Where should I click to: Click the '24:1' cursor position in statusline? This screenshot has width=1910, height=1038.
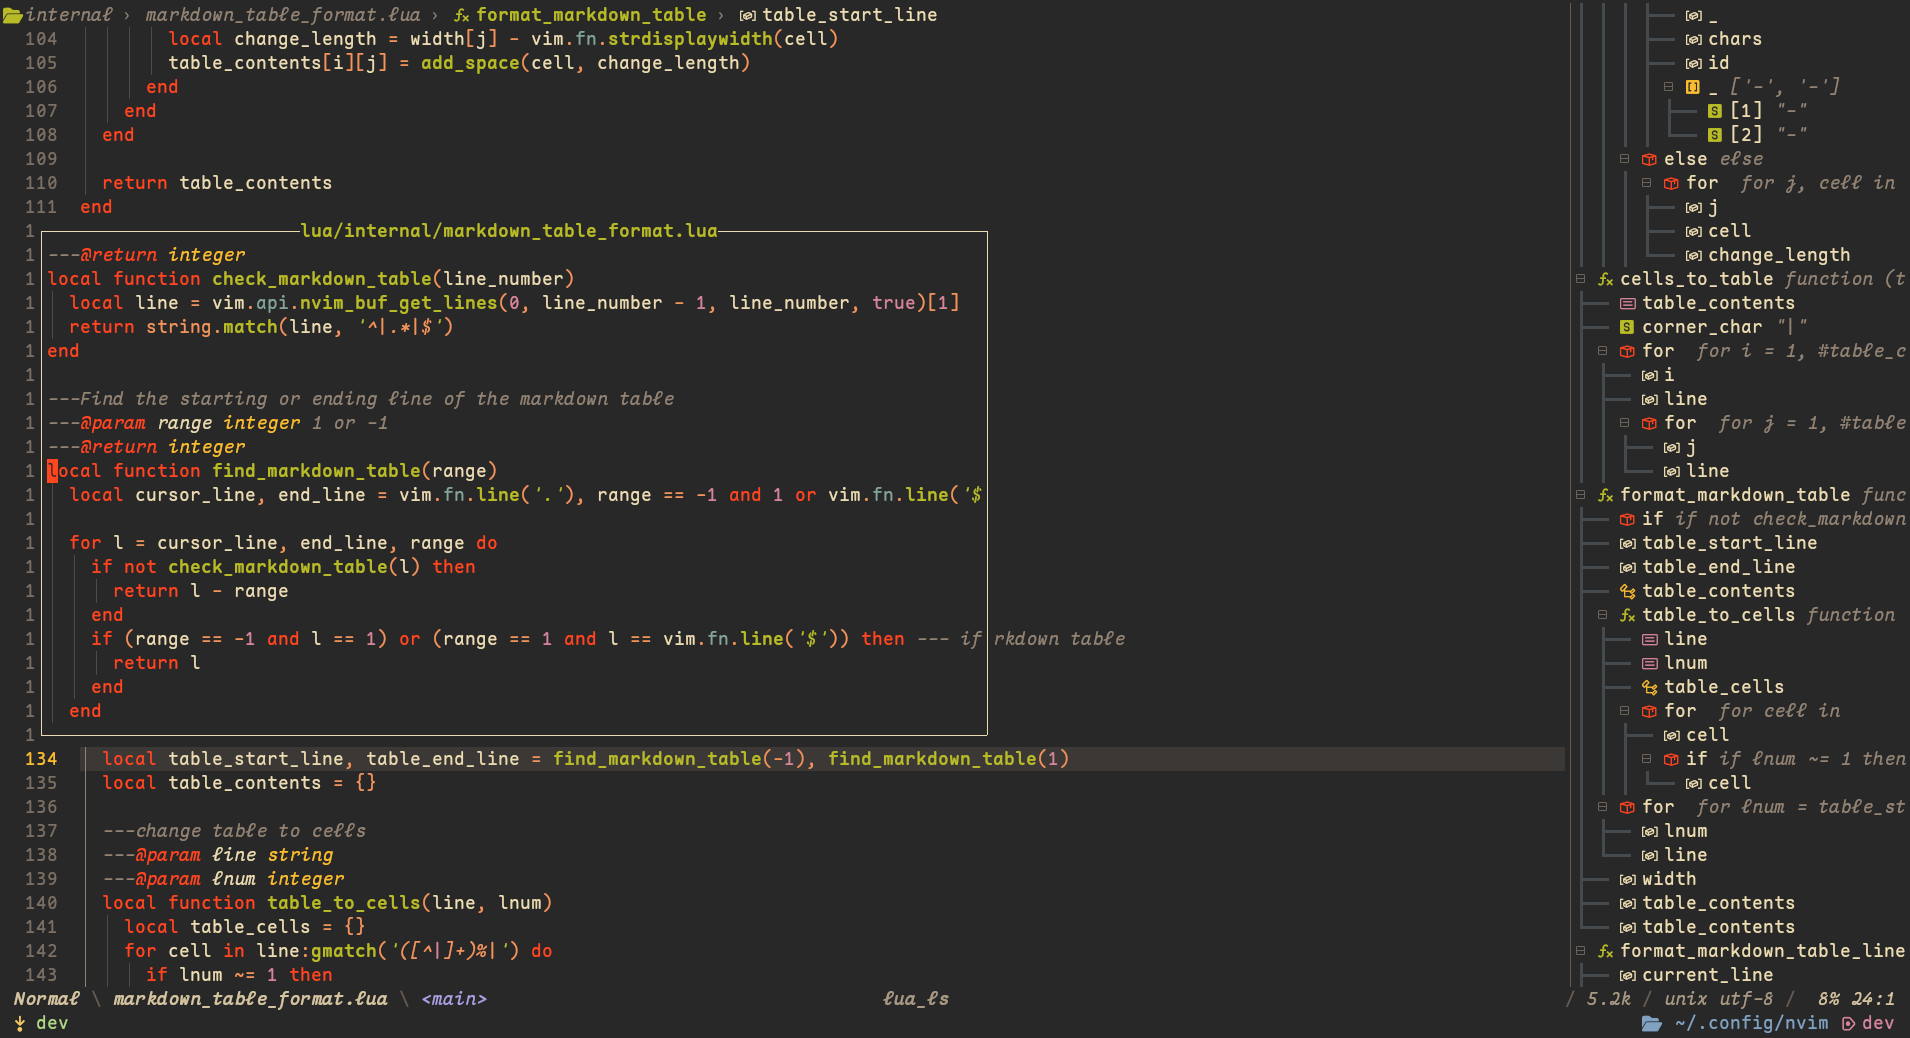(1873, 999)
